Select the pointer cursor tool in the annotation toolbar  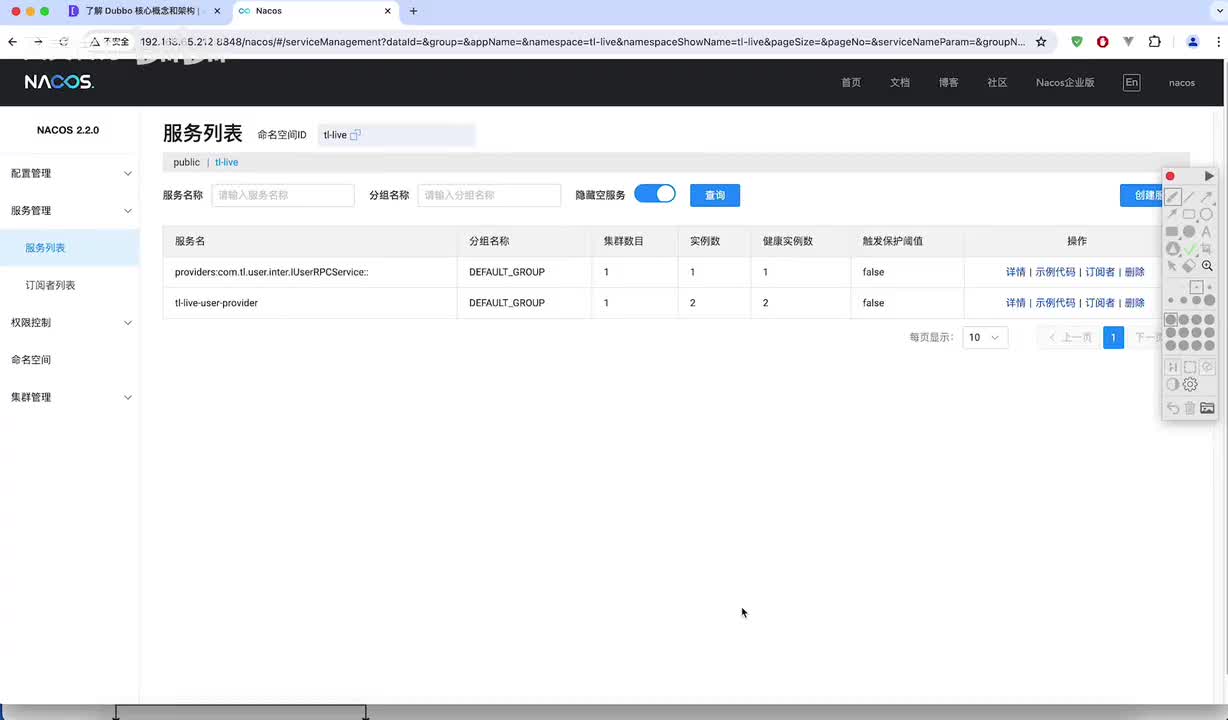1172,266
